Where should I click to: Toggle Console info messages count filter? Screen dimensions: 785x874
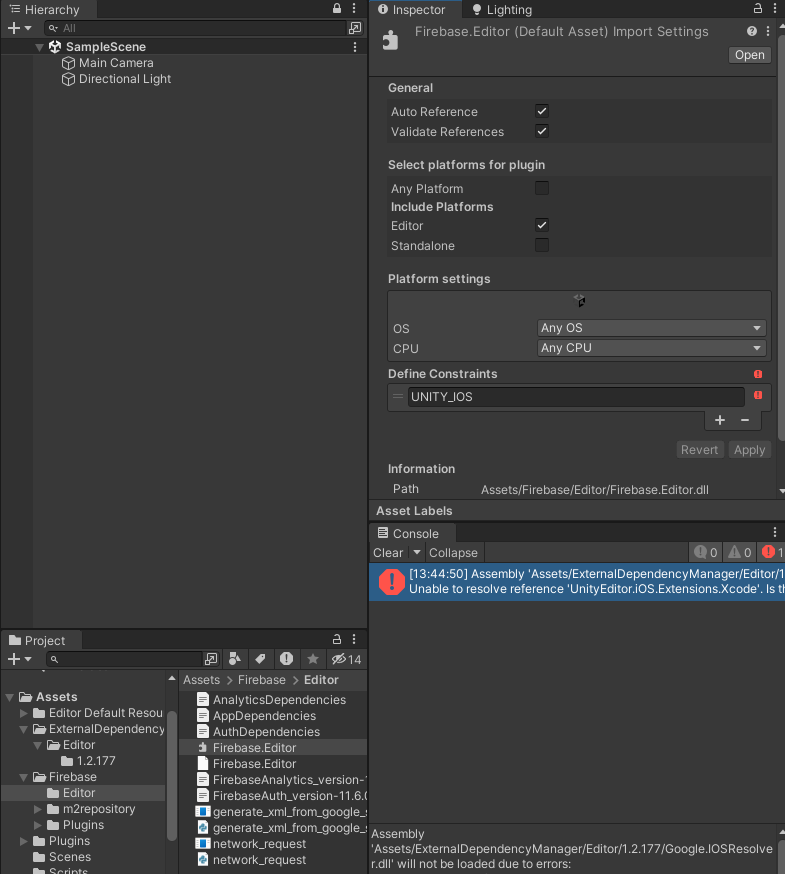point(706,552)
